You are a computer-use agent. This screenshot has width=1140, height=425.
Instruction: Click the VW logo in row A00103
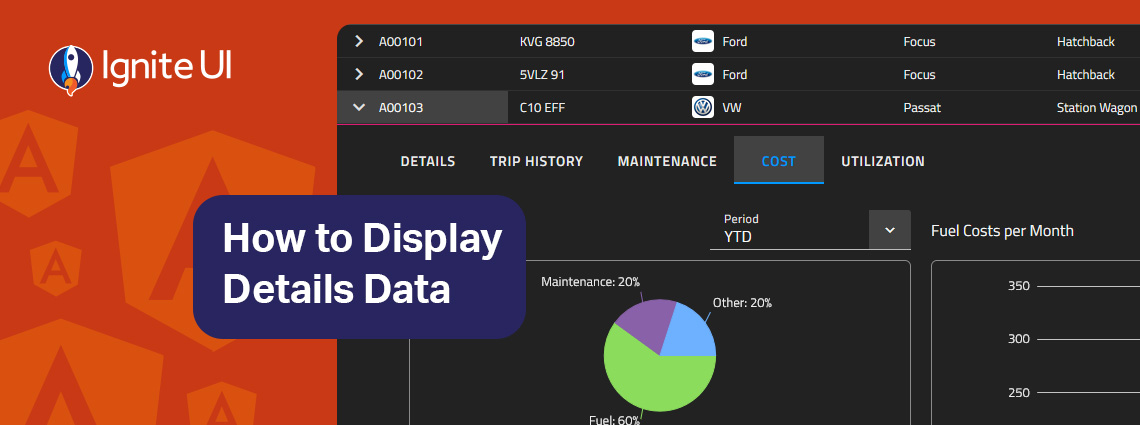click(702, 107)
